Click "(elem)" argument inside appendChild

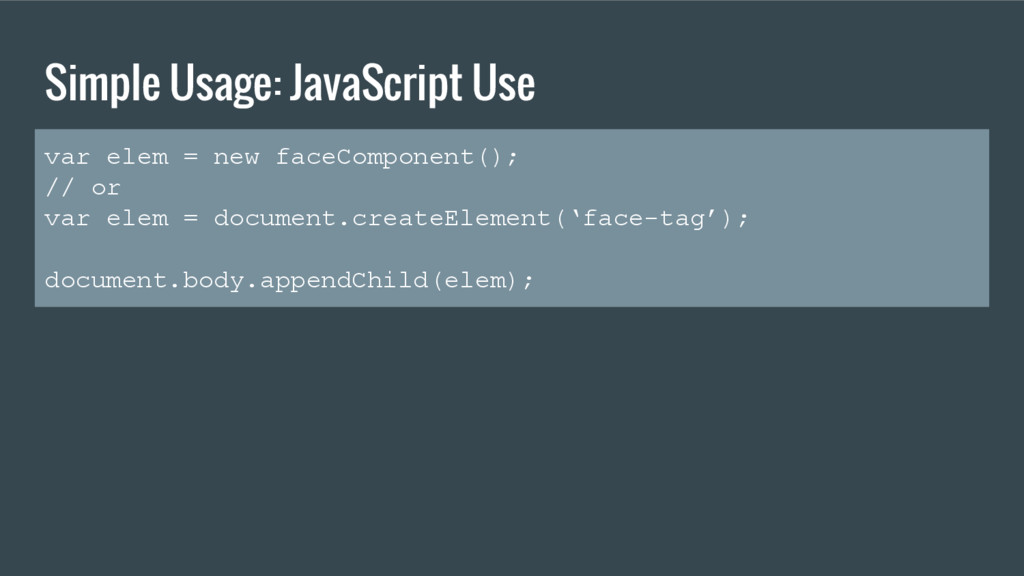[x=475, y=281]
